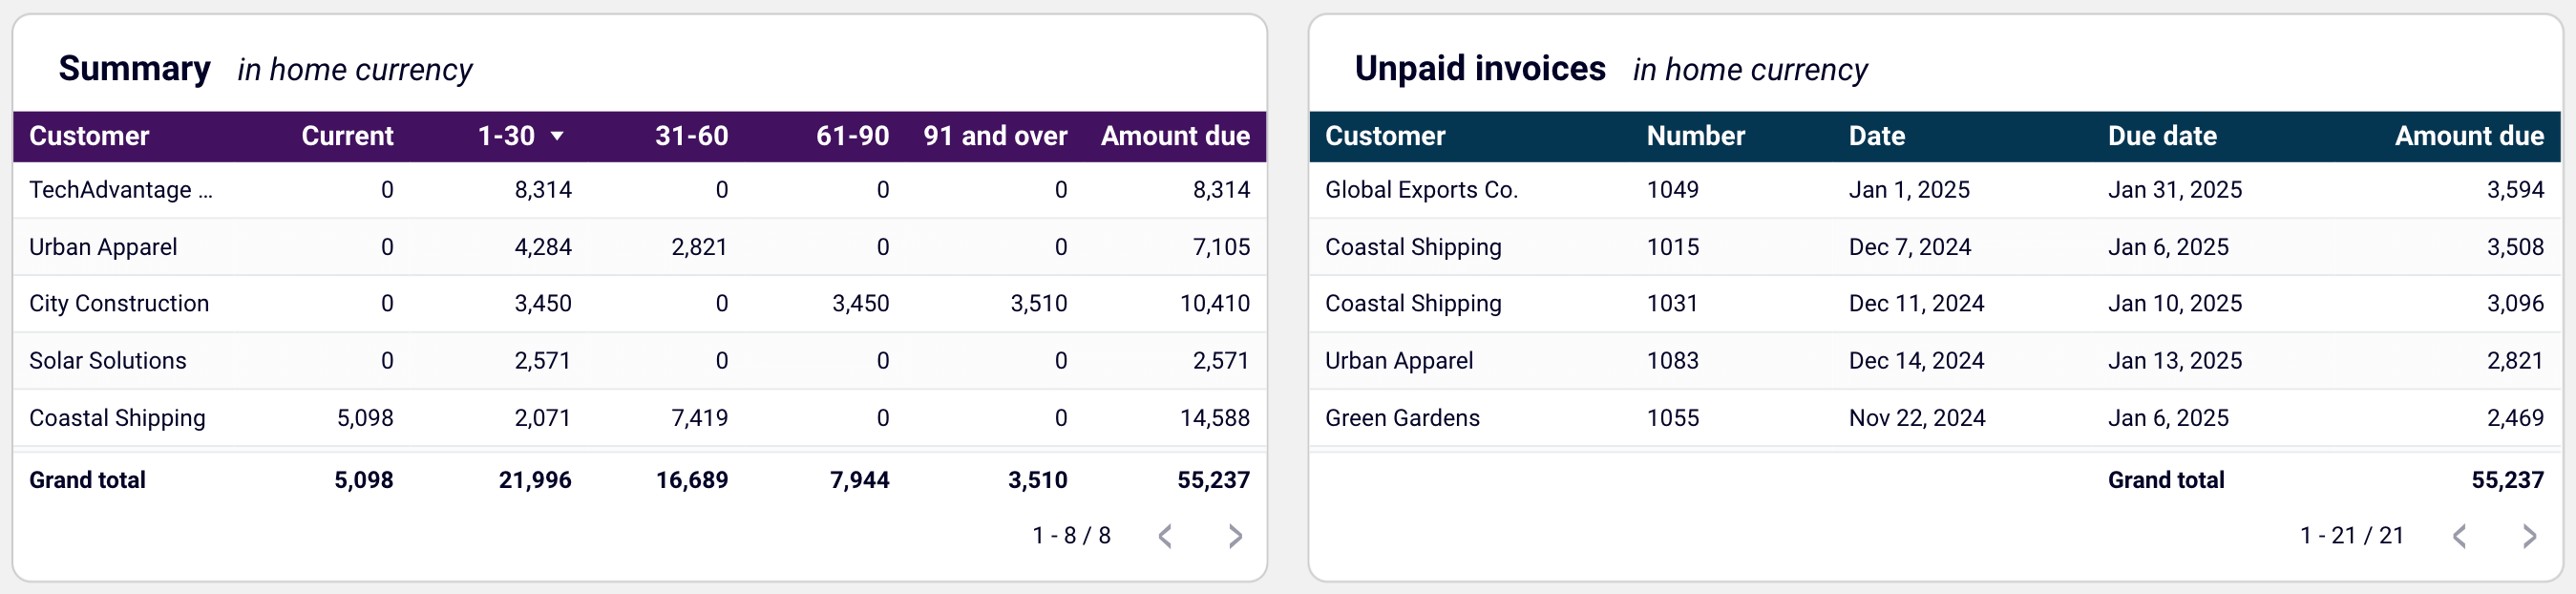Sort Summary table by Customer header
The width and height of the screenshot is (2576, 594).
pyautogui.click(x=89, y=136)
